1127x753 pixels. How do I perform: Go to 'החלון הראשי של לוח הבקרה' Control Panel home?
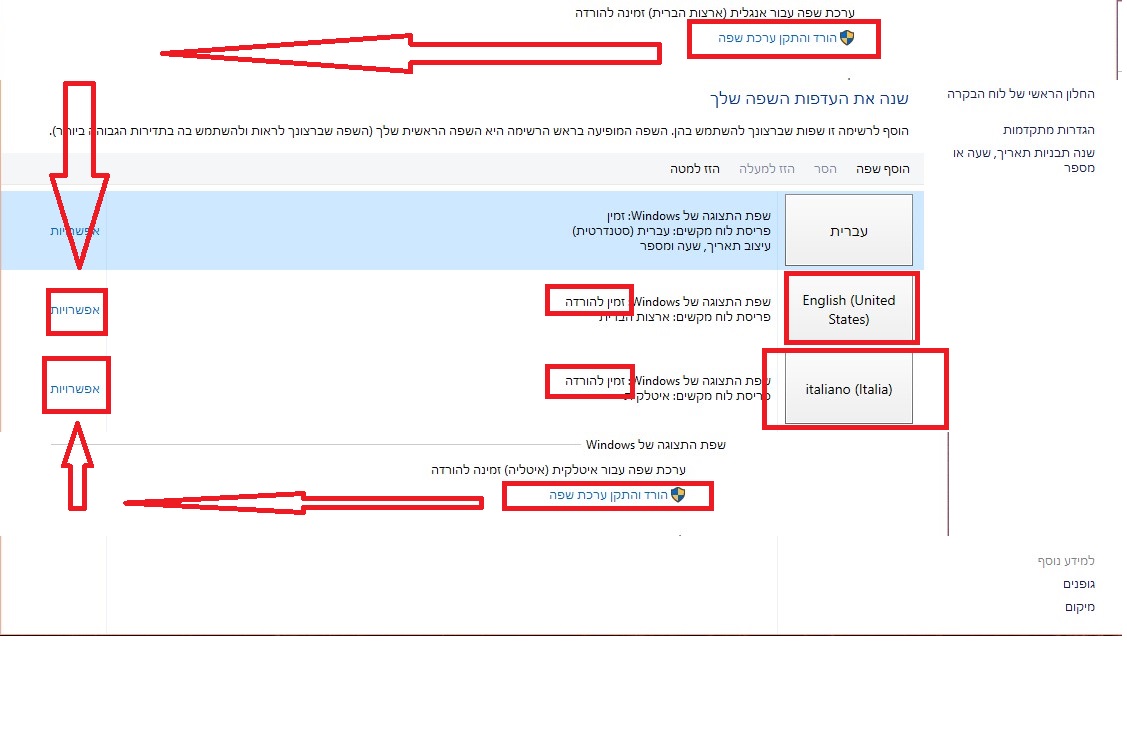[1021, 94]
